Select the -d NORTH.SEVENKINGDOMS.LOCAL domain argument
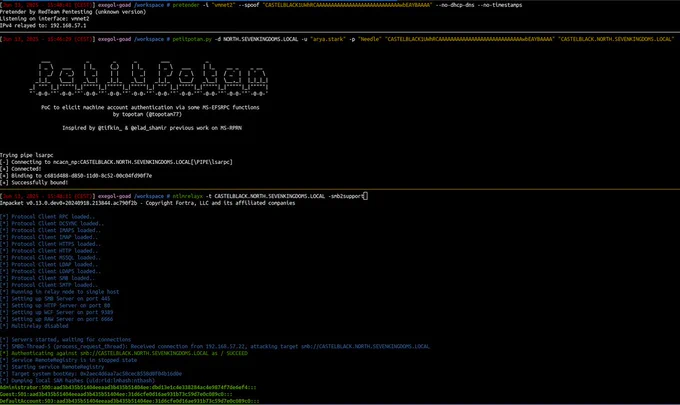 pos(256,39)
